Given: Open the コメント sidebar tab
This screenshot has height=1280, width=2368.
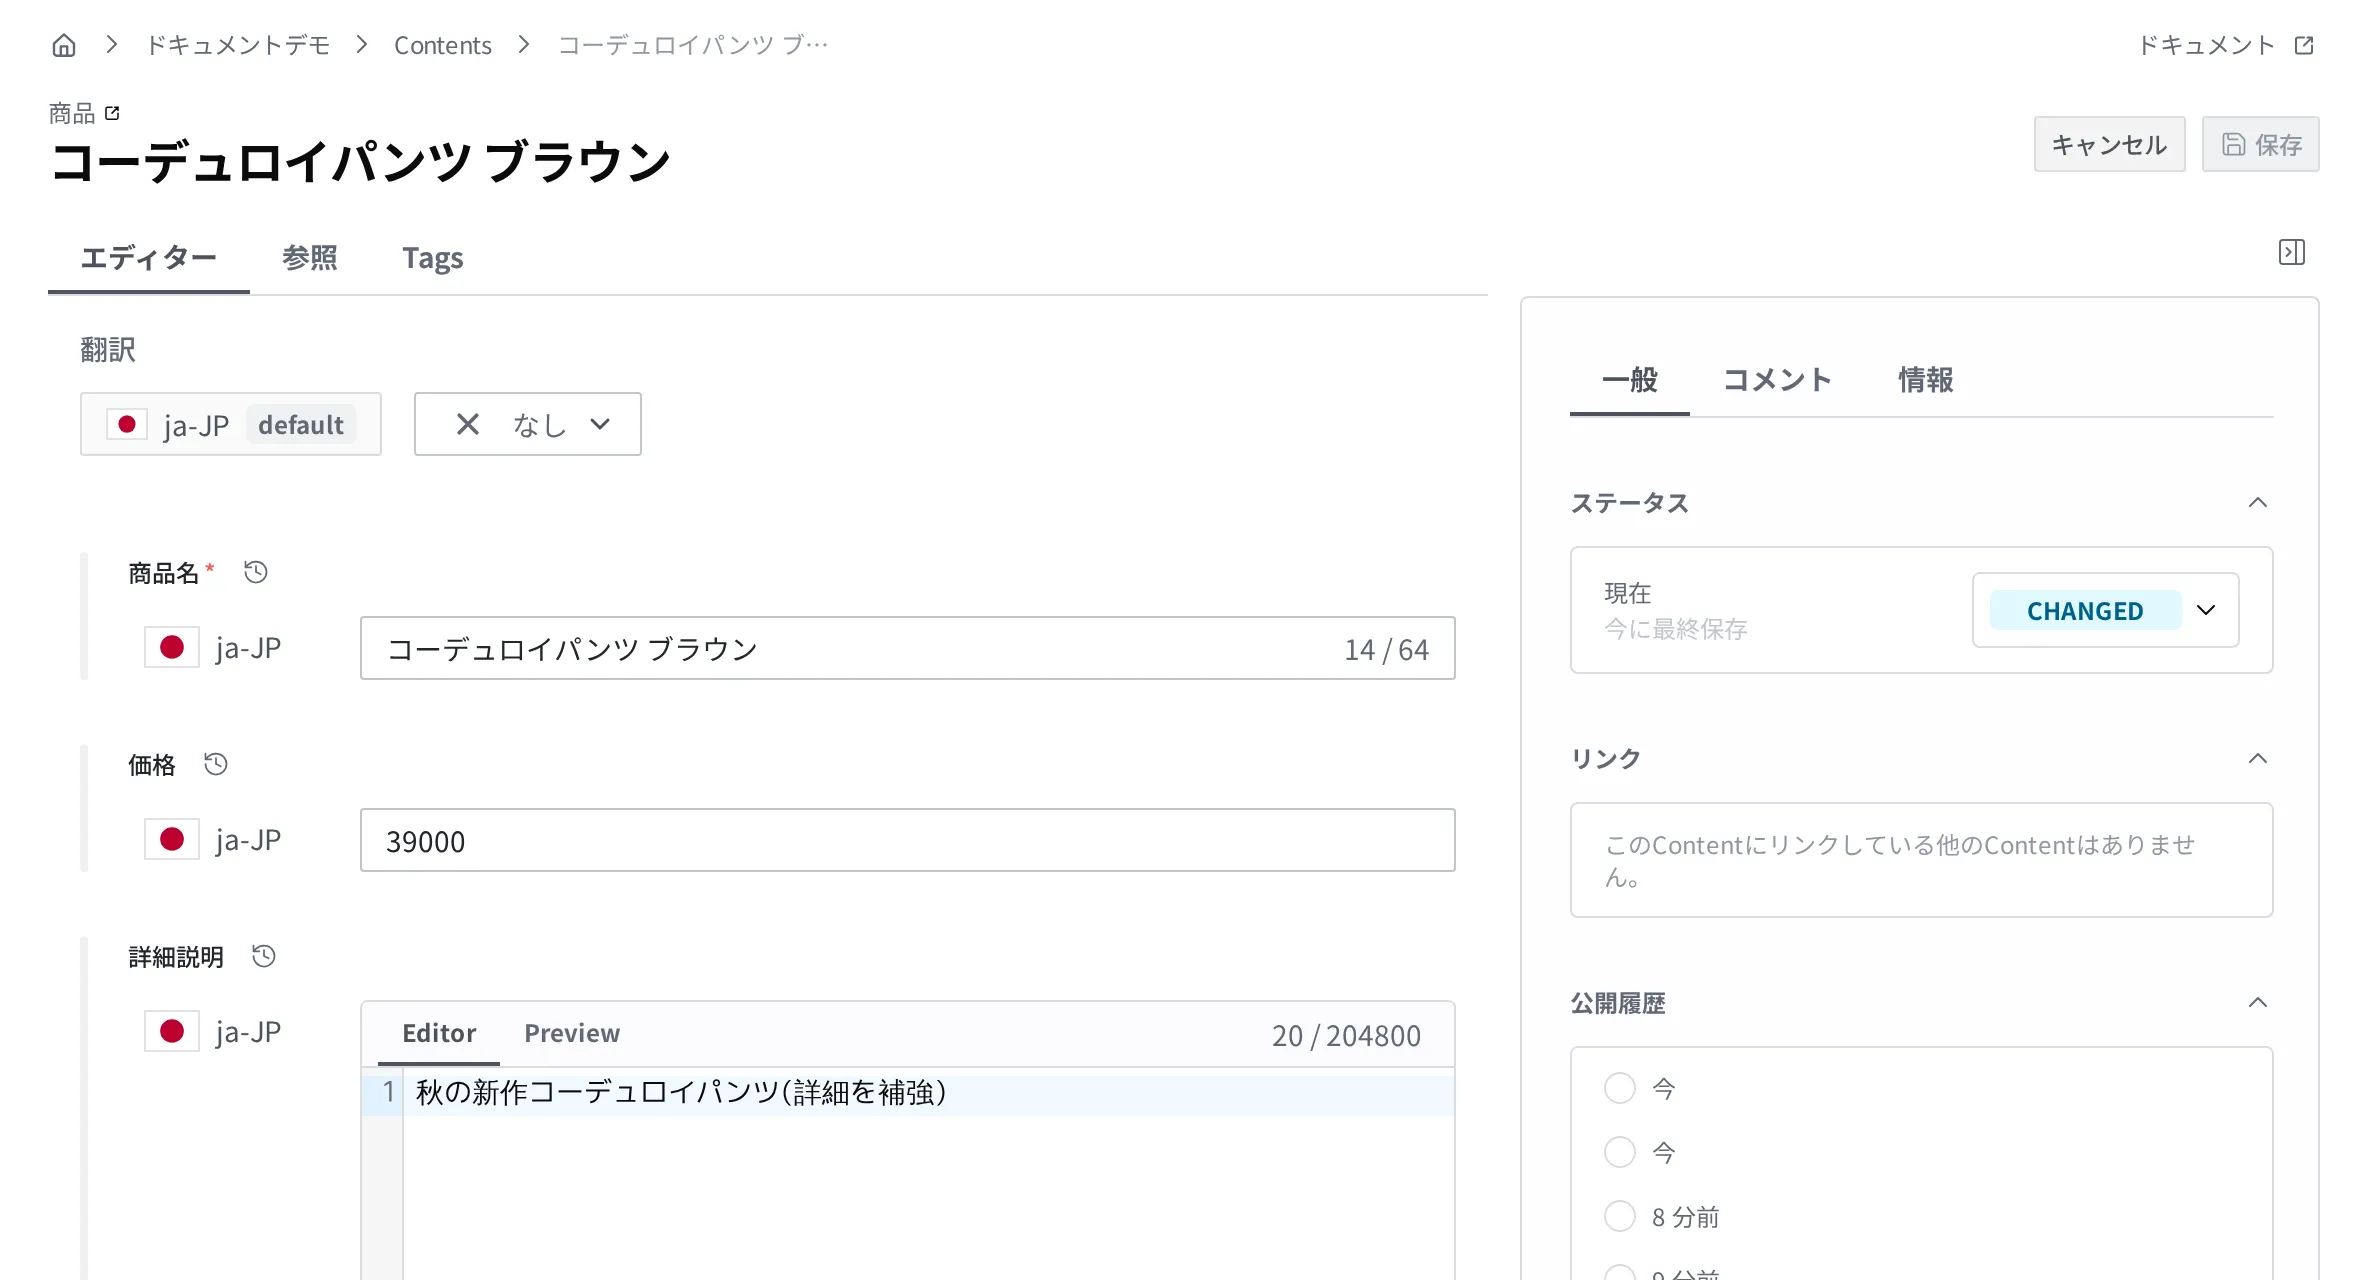Looking at the screenshot, I should 1777,380.
